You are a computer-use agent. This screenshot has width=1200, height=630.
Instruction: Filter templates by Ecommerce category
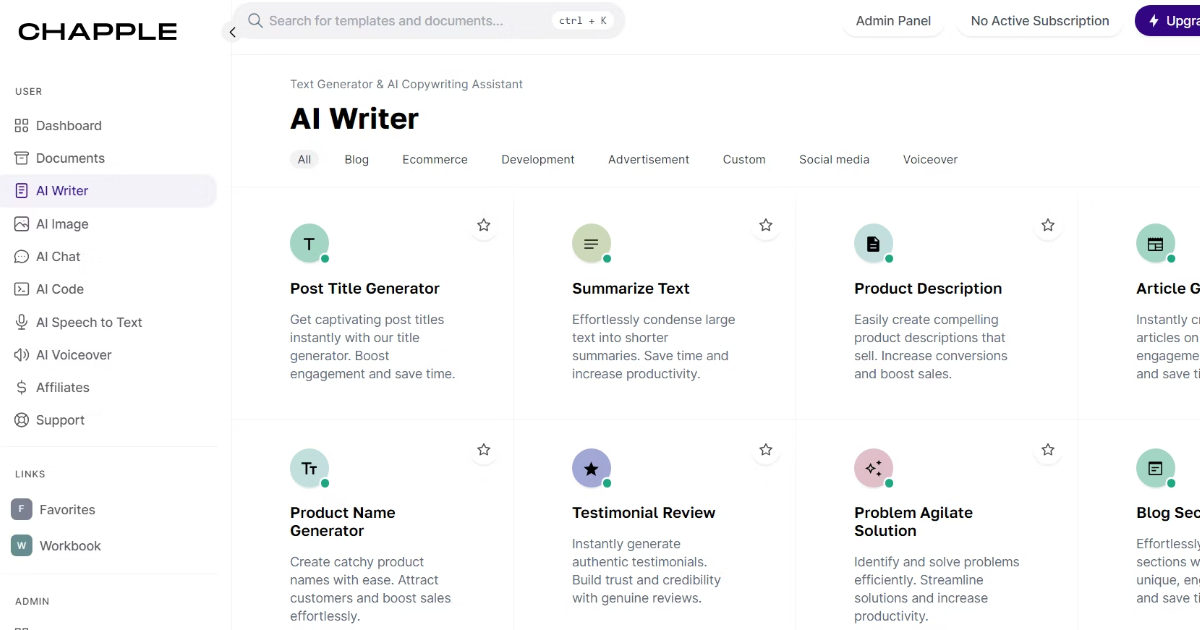435,159
